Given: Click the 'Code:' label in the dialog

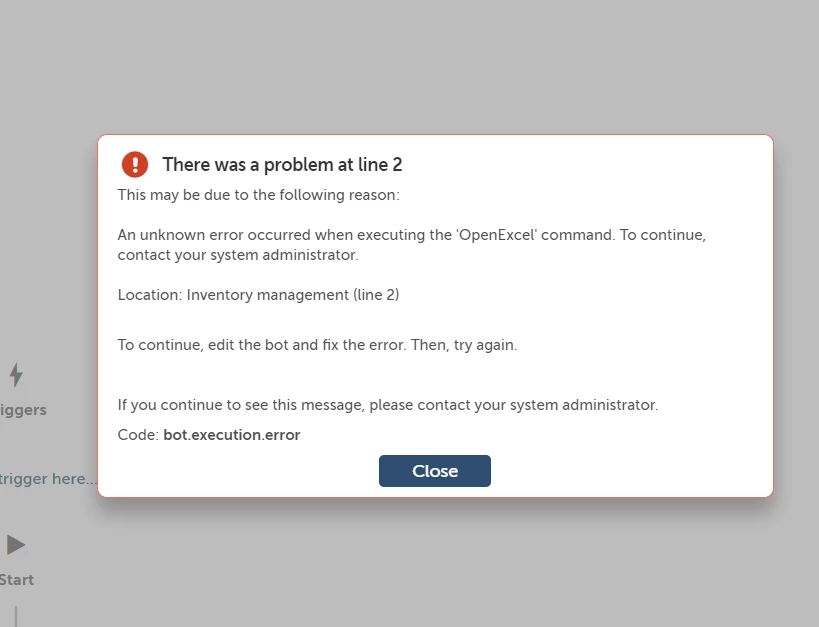Looking at the screenshot, I should [x=136, y=435].
